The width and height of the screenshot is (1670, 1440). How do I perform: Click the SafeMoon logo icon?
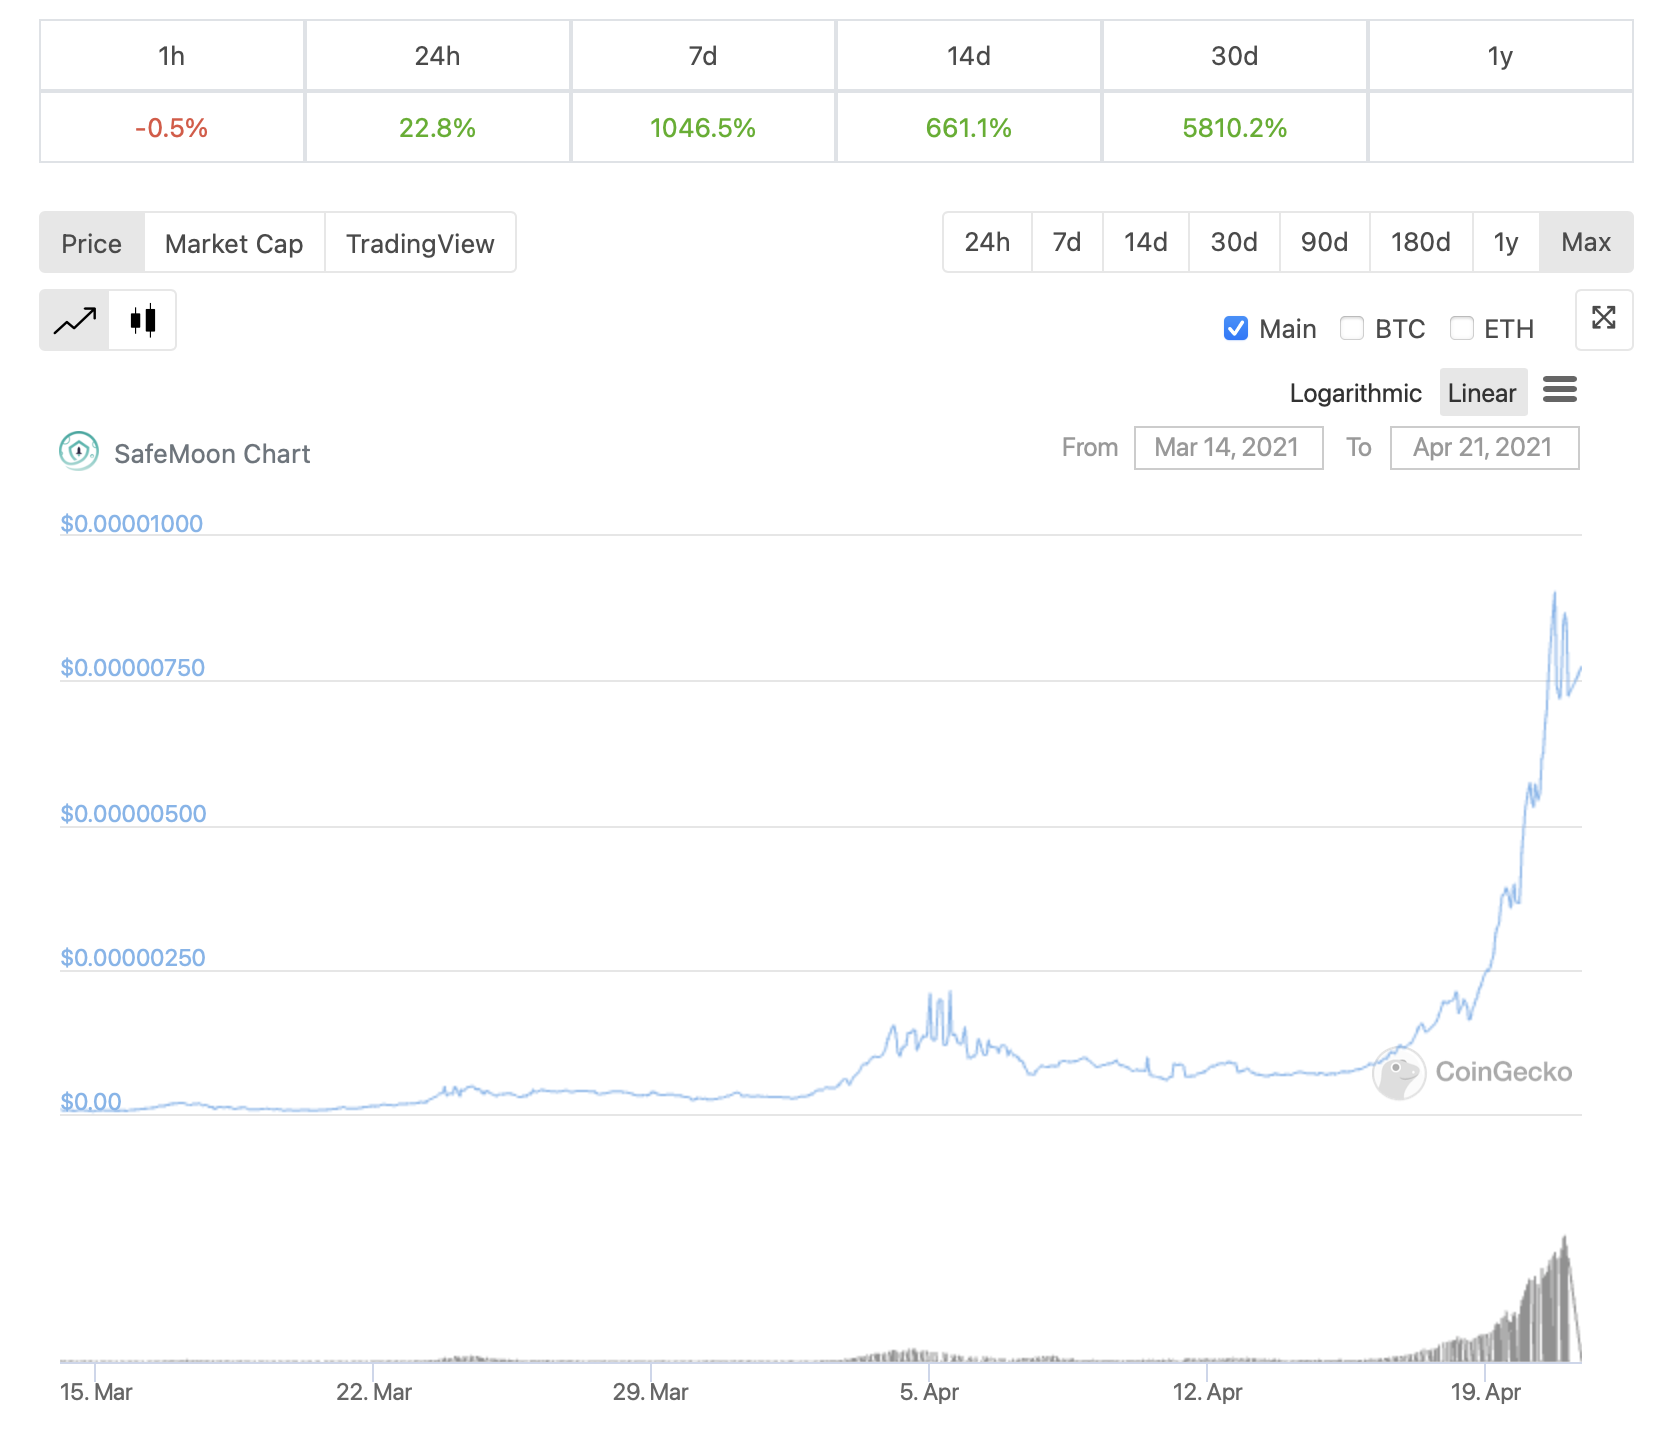coord(79,452)
